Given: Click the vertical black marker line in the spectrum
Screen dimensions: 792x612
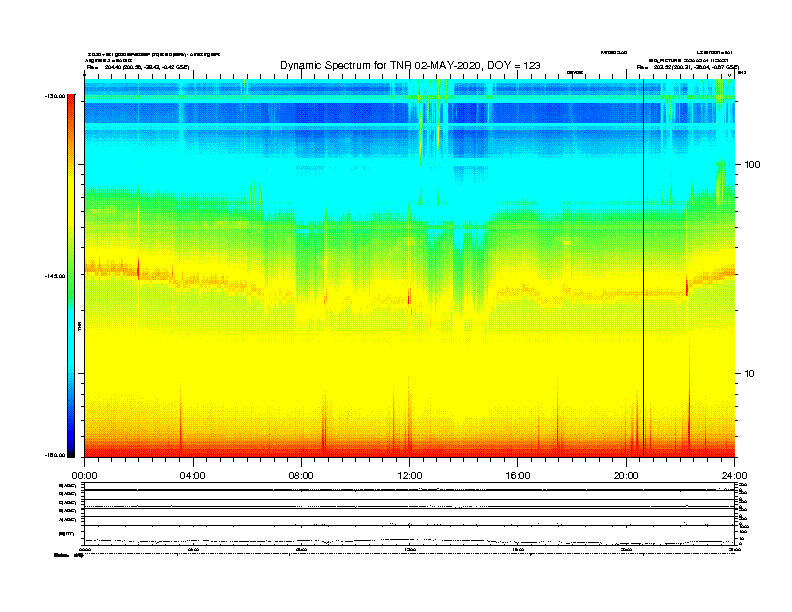Looking at the screenshot, I should 644,268.
